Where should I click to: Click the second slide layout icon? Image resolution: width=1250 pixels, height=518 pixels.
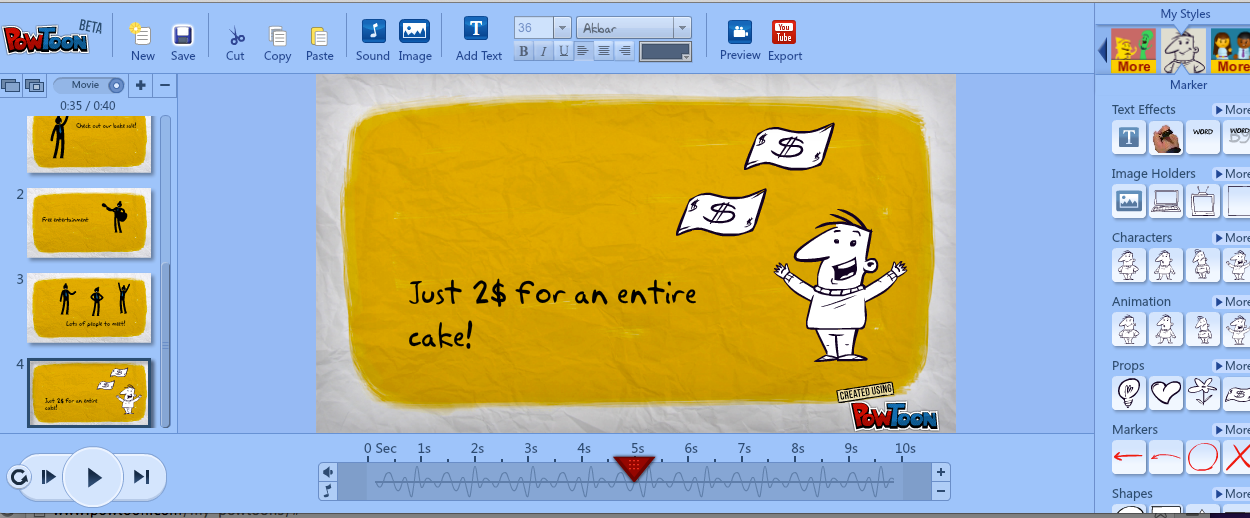34,86
